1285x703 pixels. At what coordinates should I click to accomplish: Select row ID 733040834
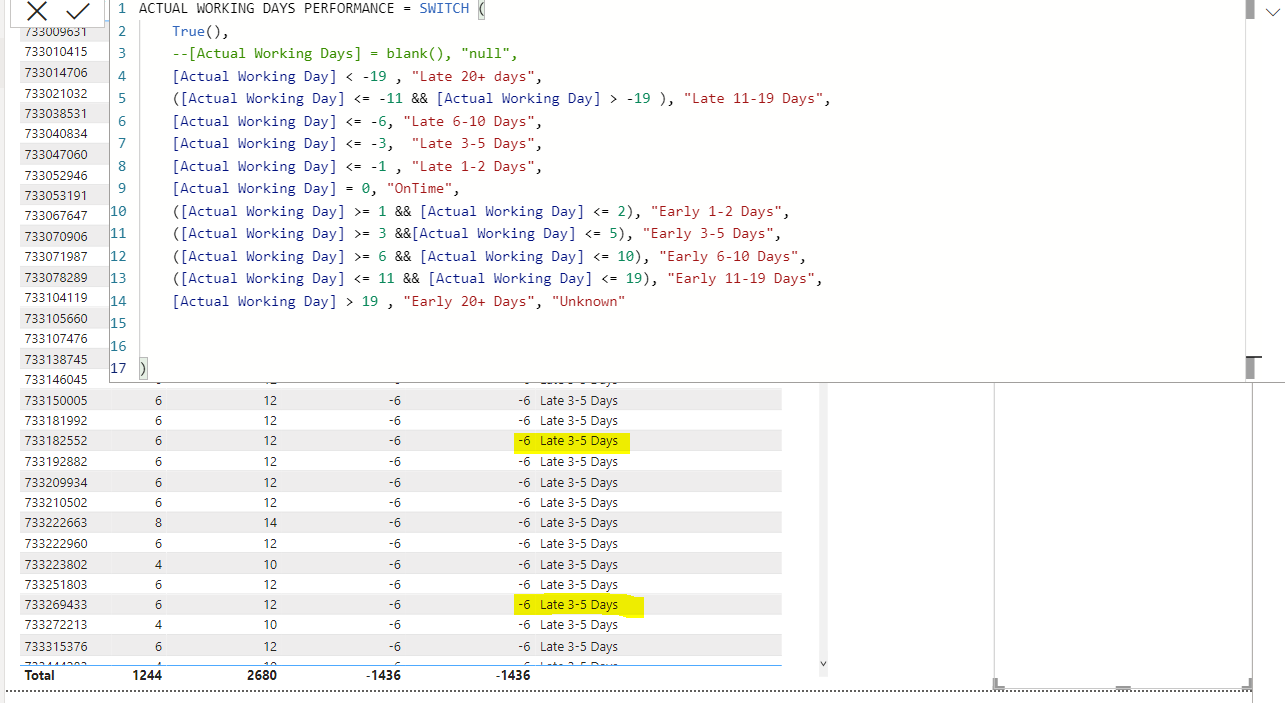tap(56, 134)
